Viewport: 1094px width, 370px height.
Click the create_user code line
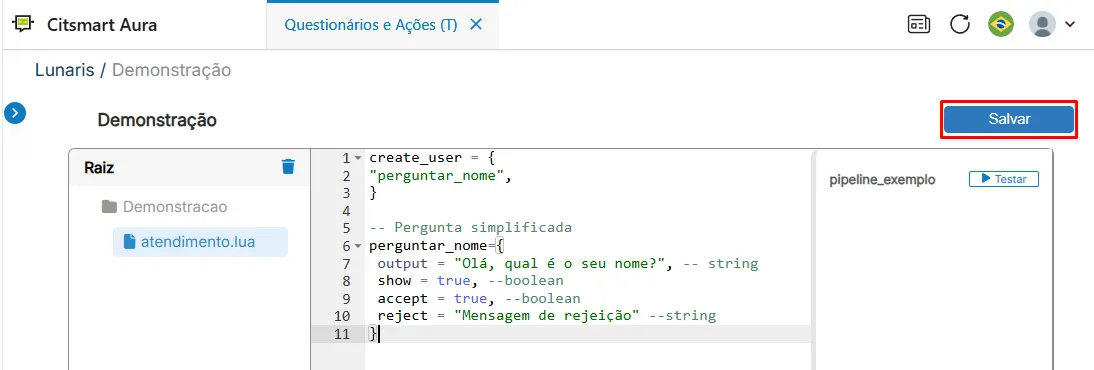tap(433, 158)
